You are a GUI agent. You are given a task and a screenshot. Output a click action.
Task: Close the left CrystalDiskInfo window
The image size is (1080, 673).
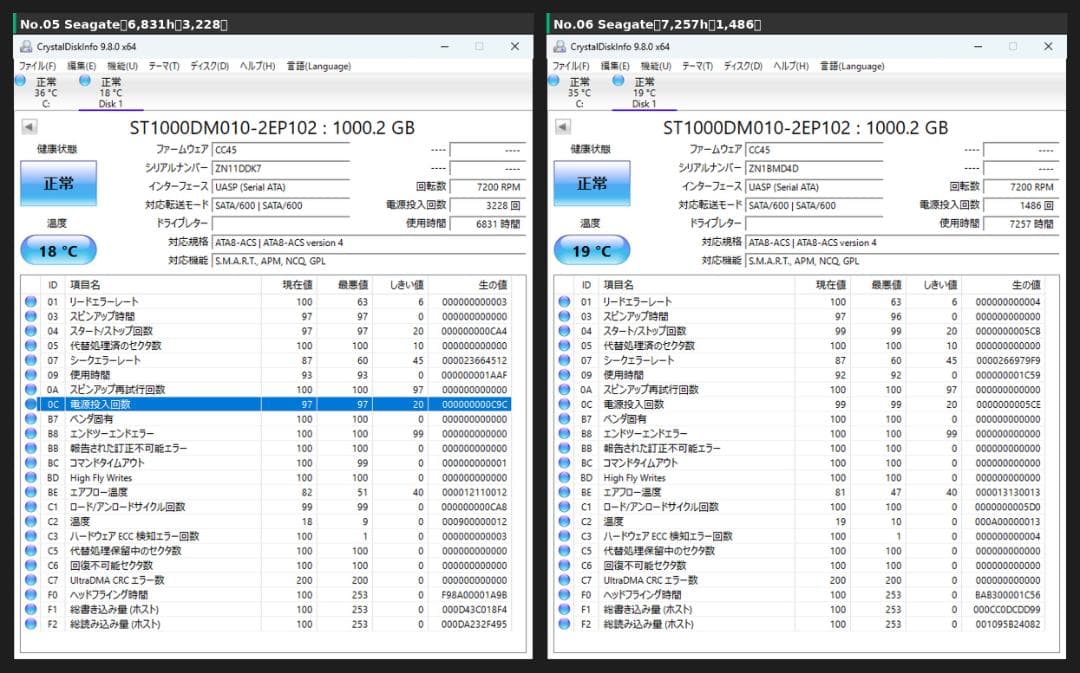pos(515,47)
